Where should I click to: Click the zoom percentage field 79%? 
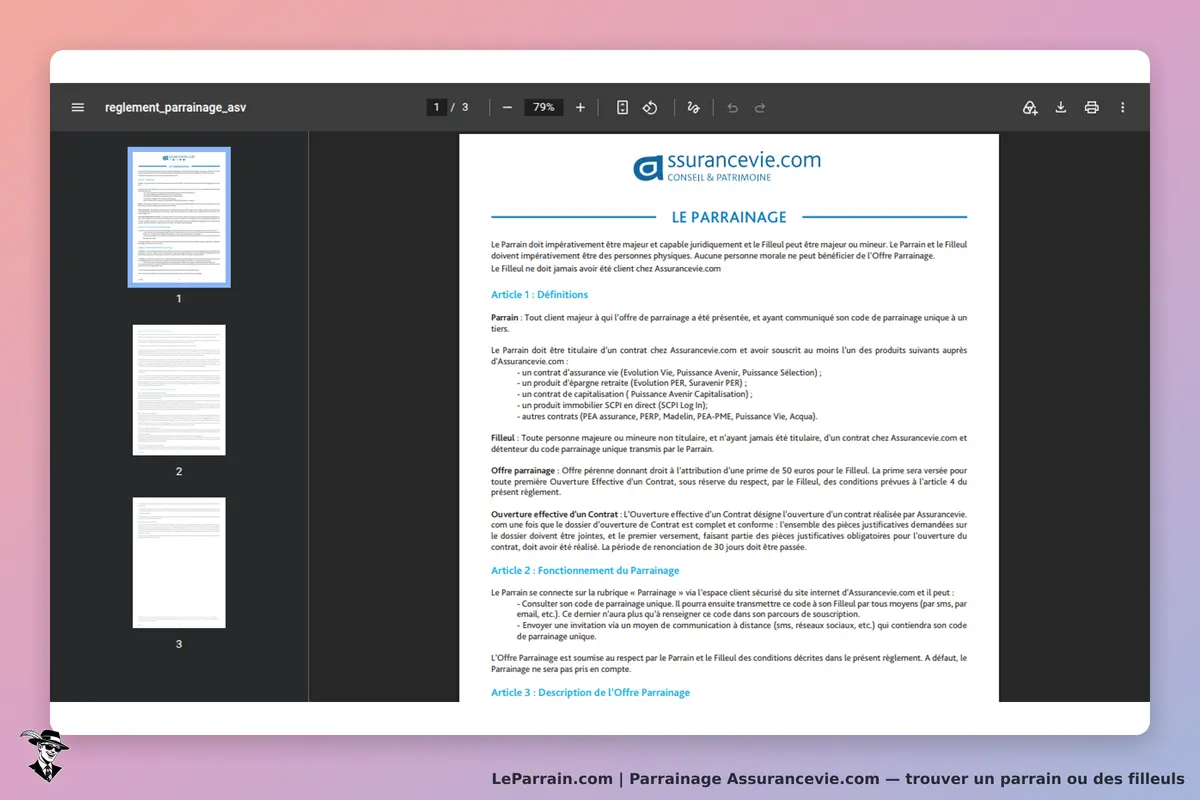[x=544, y=107]
